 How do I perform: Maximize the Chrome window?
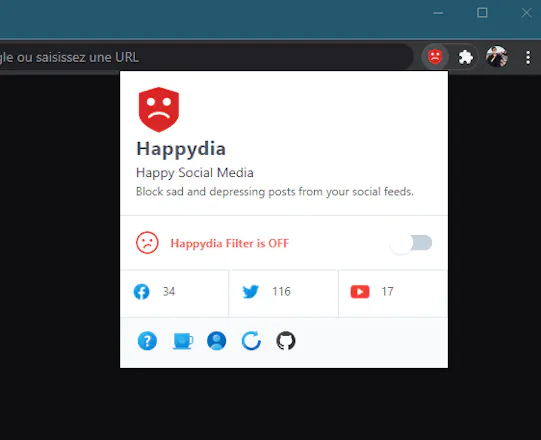(482, 13)
